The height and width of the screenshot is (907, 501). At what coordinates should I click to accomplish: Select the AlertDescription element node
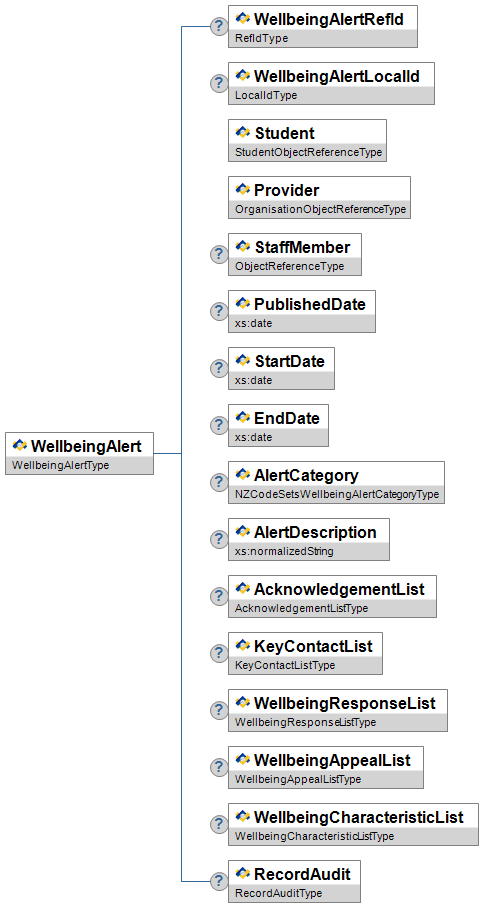point(309,539)
